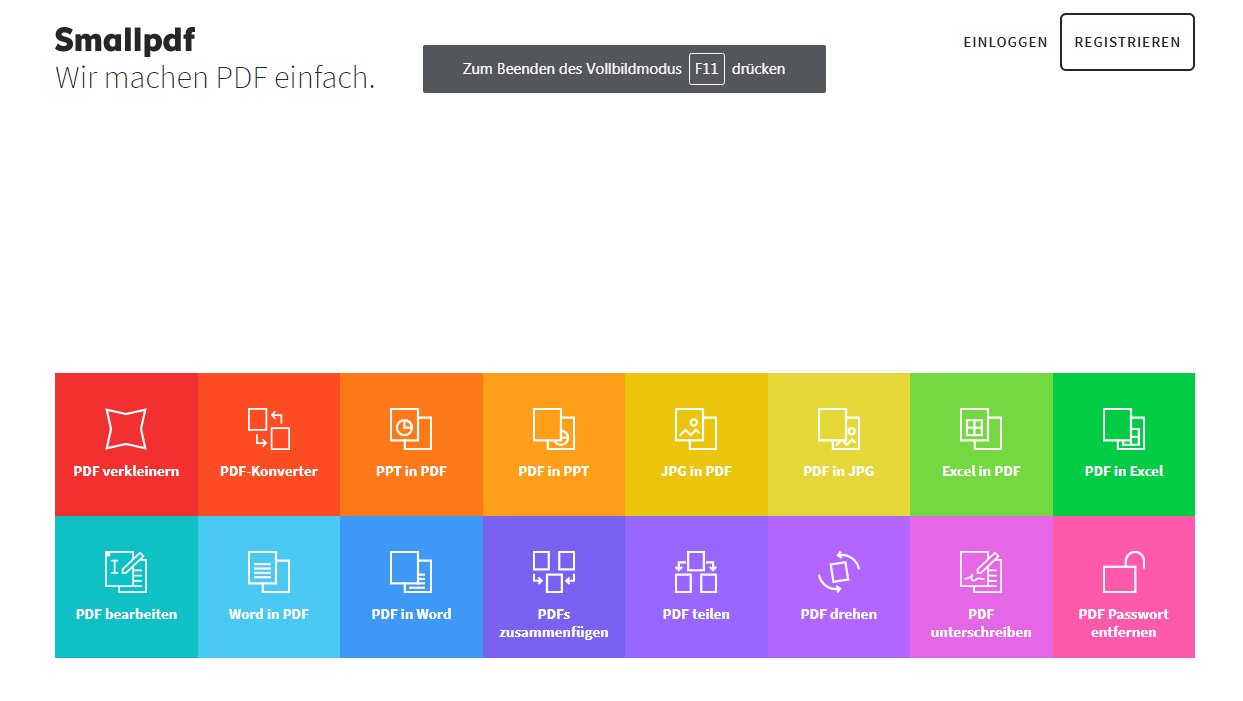Open the PDF unterschreiben sign icon
The image size is (1243, 701).
pyautogui.click(x=981, y=571)
